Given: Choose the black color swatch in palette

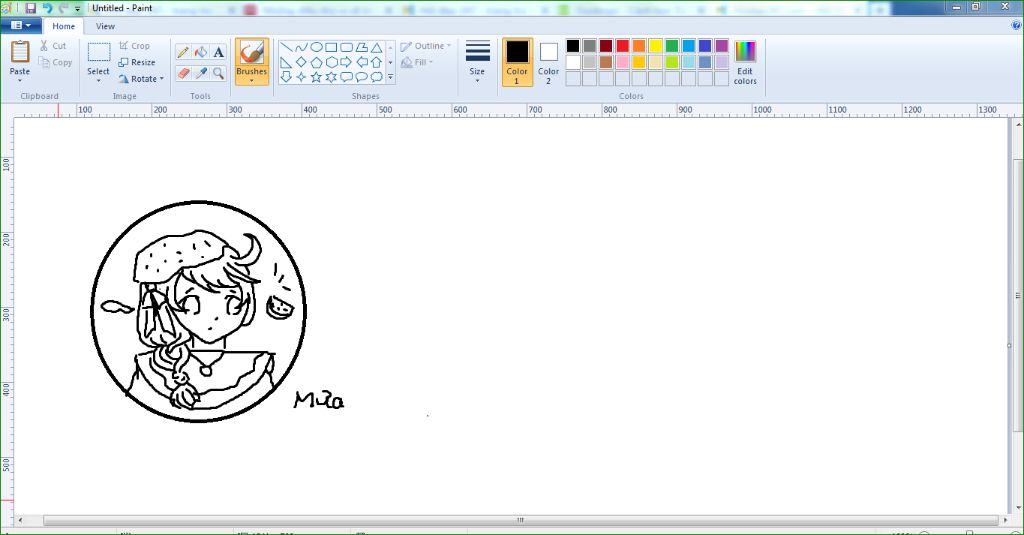Looking at the screenshot, I should pos(573,46).
